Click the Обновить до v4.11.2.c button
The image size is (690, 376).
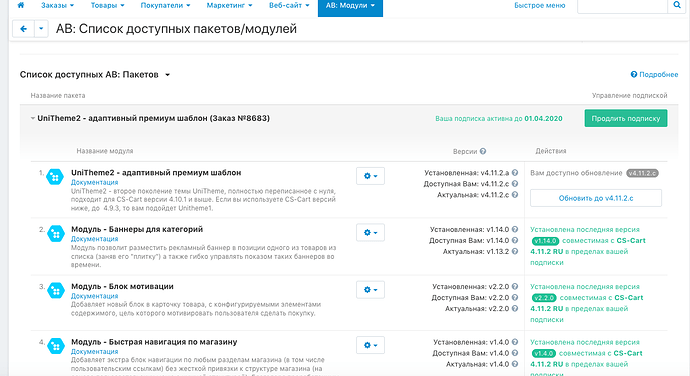pos(596,198)
